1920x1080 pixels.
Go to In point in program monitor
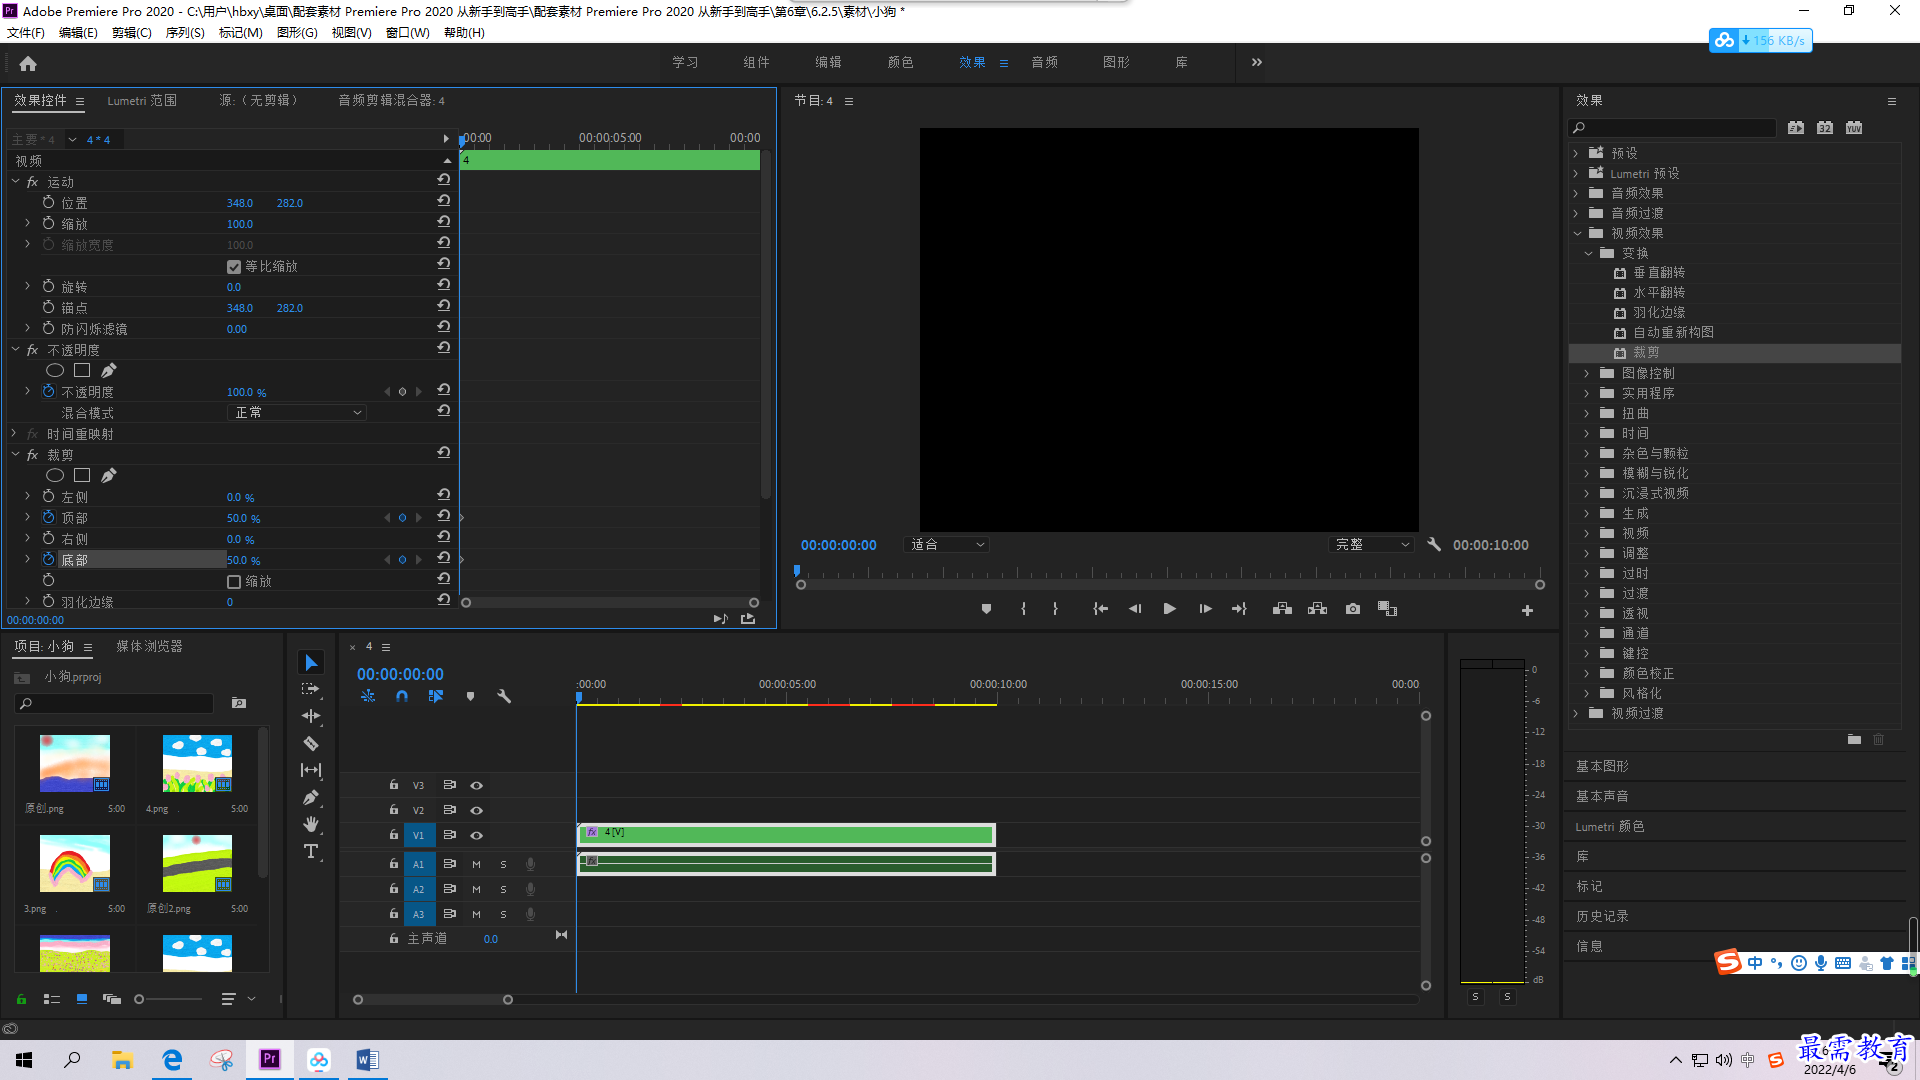pyautogui.click(x=1100, y=609)
